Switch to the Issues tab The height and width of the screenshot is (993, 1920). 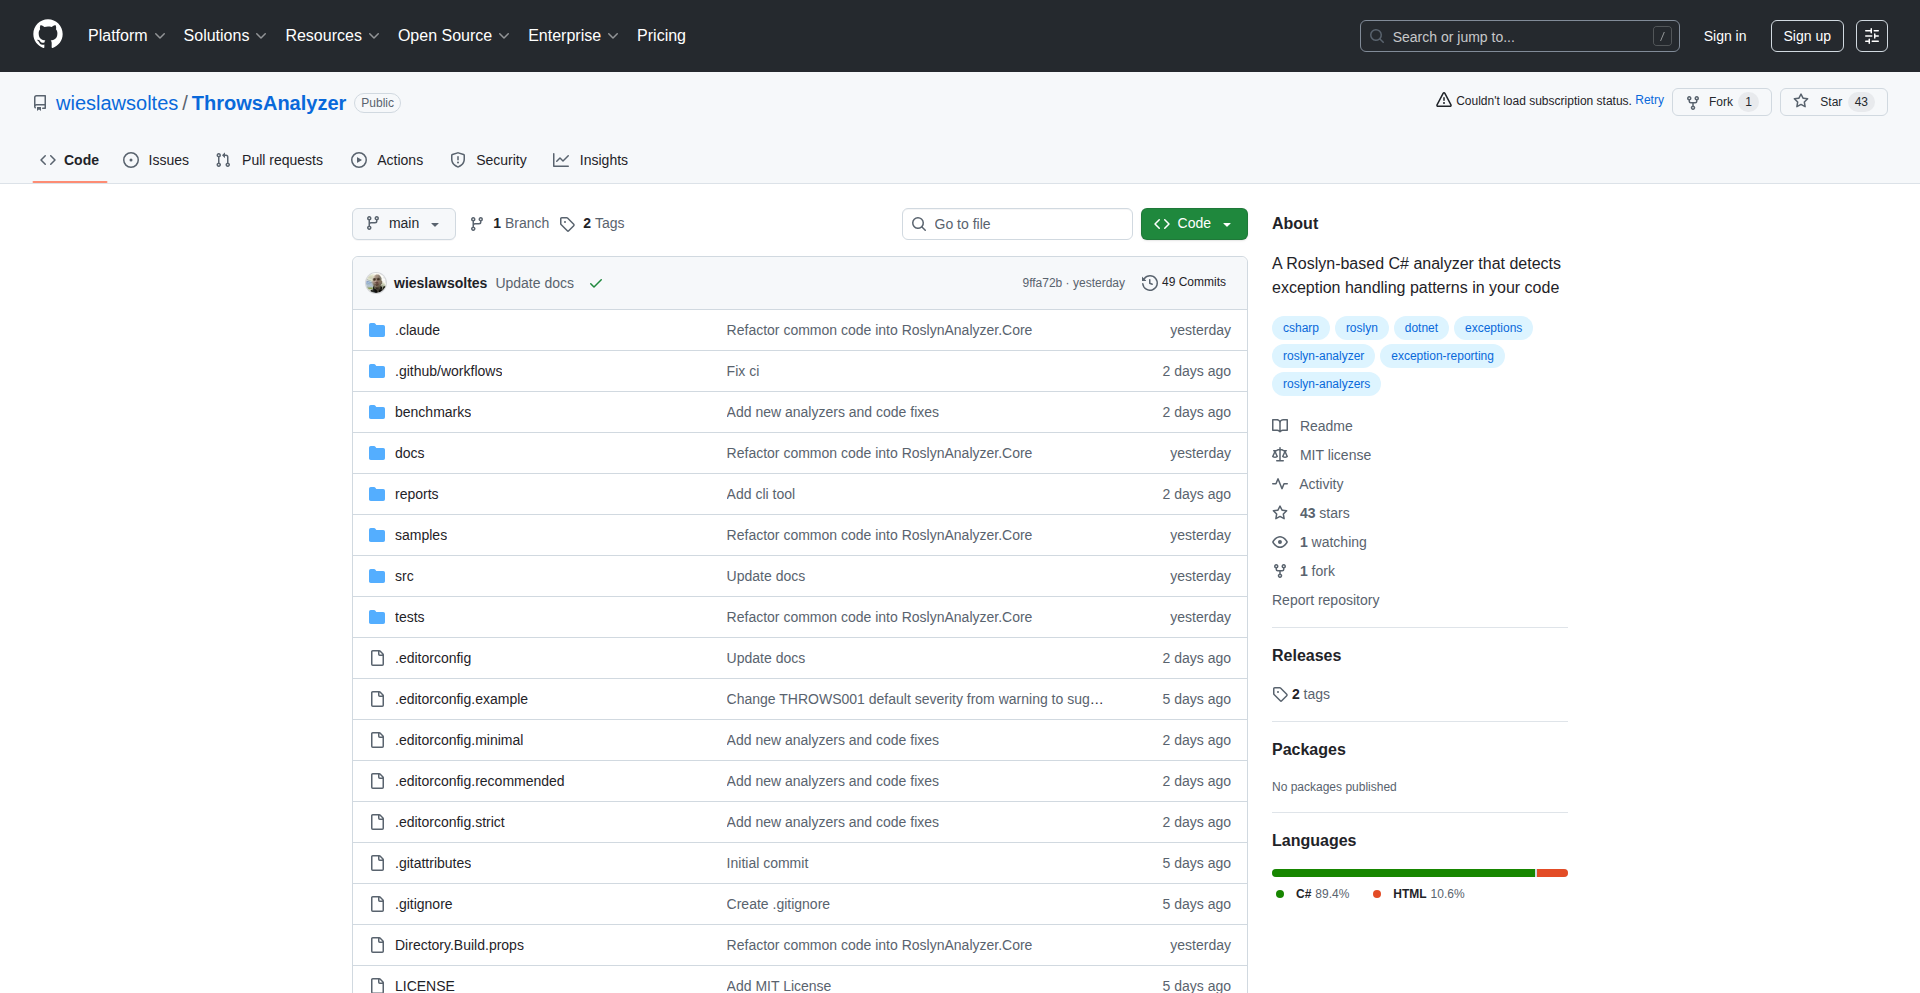click(156, 160)
